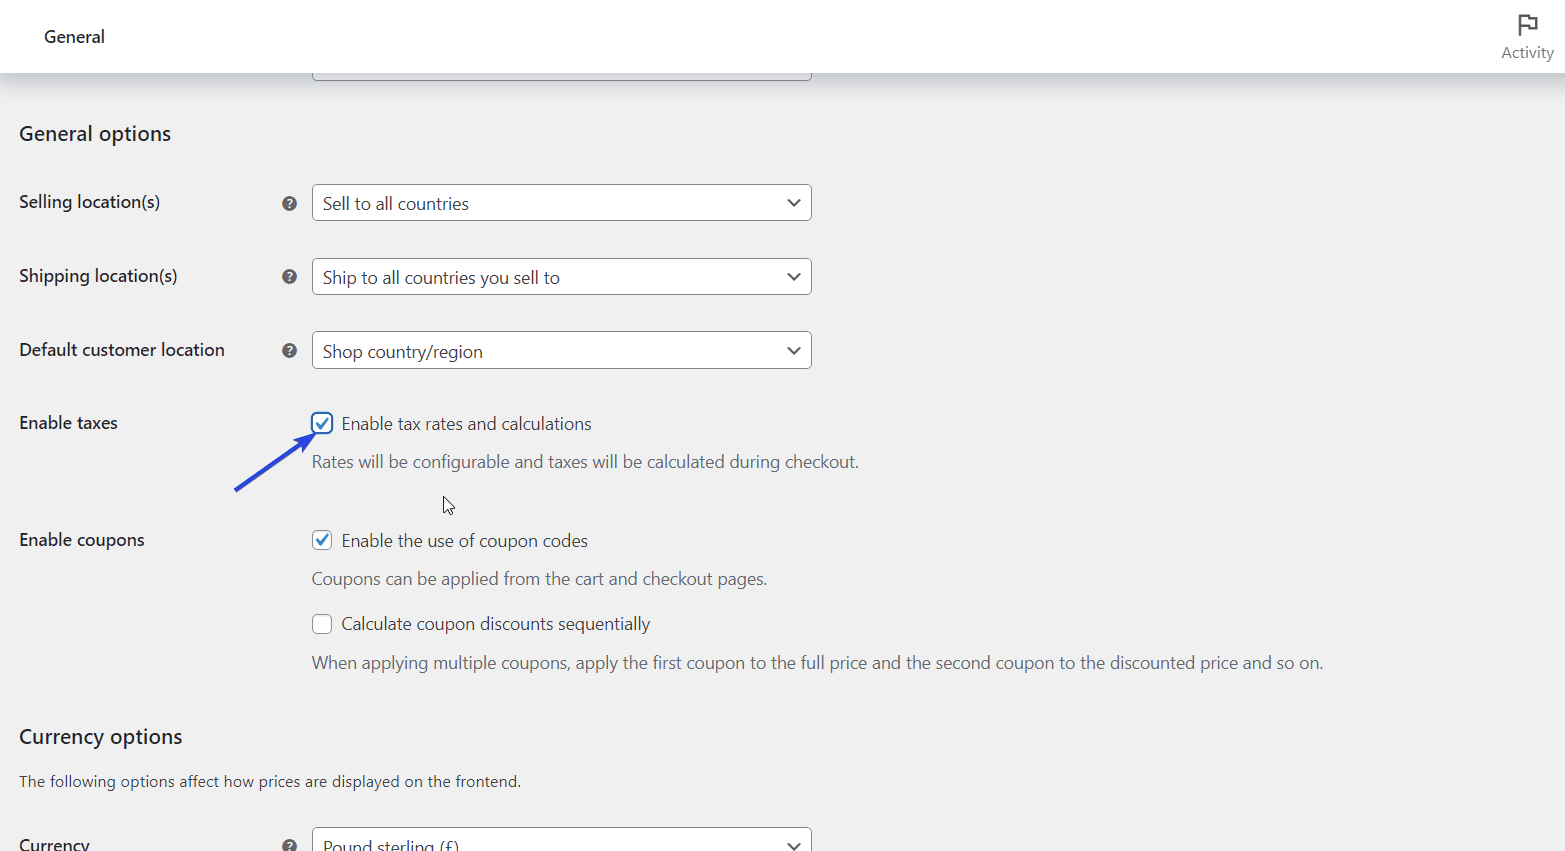Screen dimensions: 1565x851
Task: Click Coupons can be applied description text
Action: tap(539, 579)
